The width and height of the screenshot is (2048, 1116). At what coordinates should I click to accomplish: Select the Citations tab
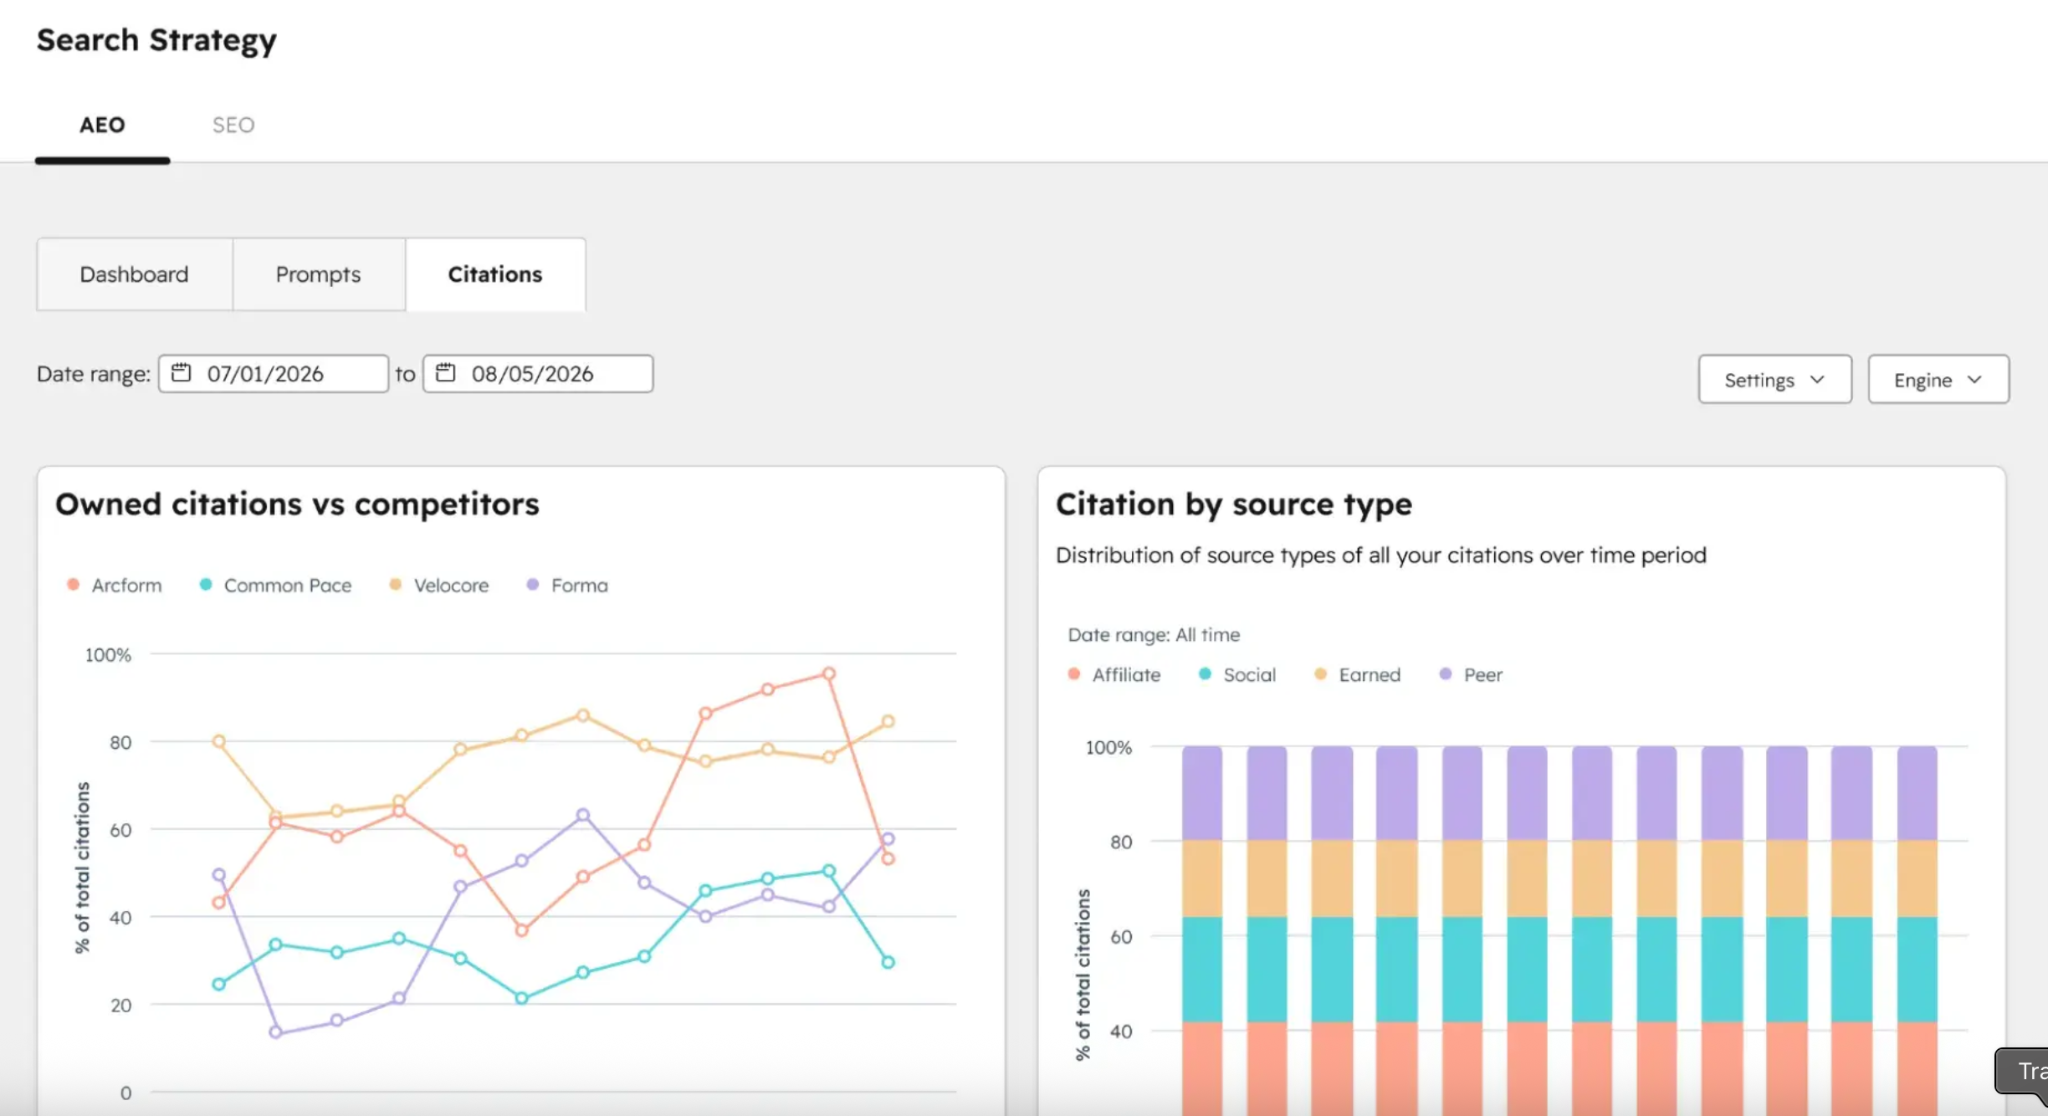(495, 274)
